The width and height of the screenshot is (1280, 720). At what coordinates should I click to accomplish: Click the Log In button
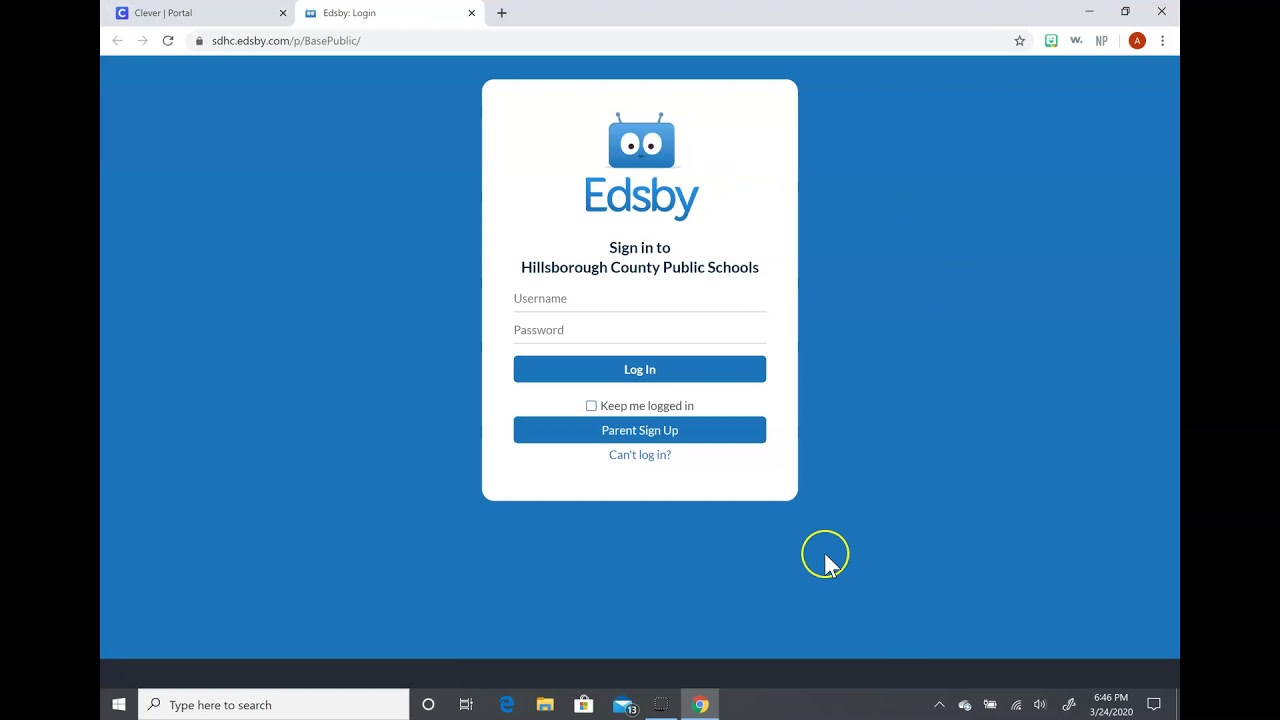[x=640, y=369]
